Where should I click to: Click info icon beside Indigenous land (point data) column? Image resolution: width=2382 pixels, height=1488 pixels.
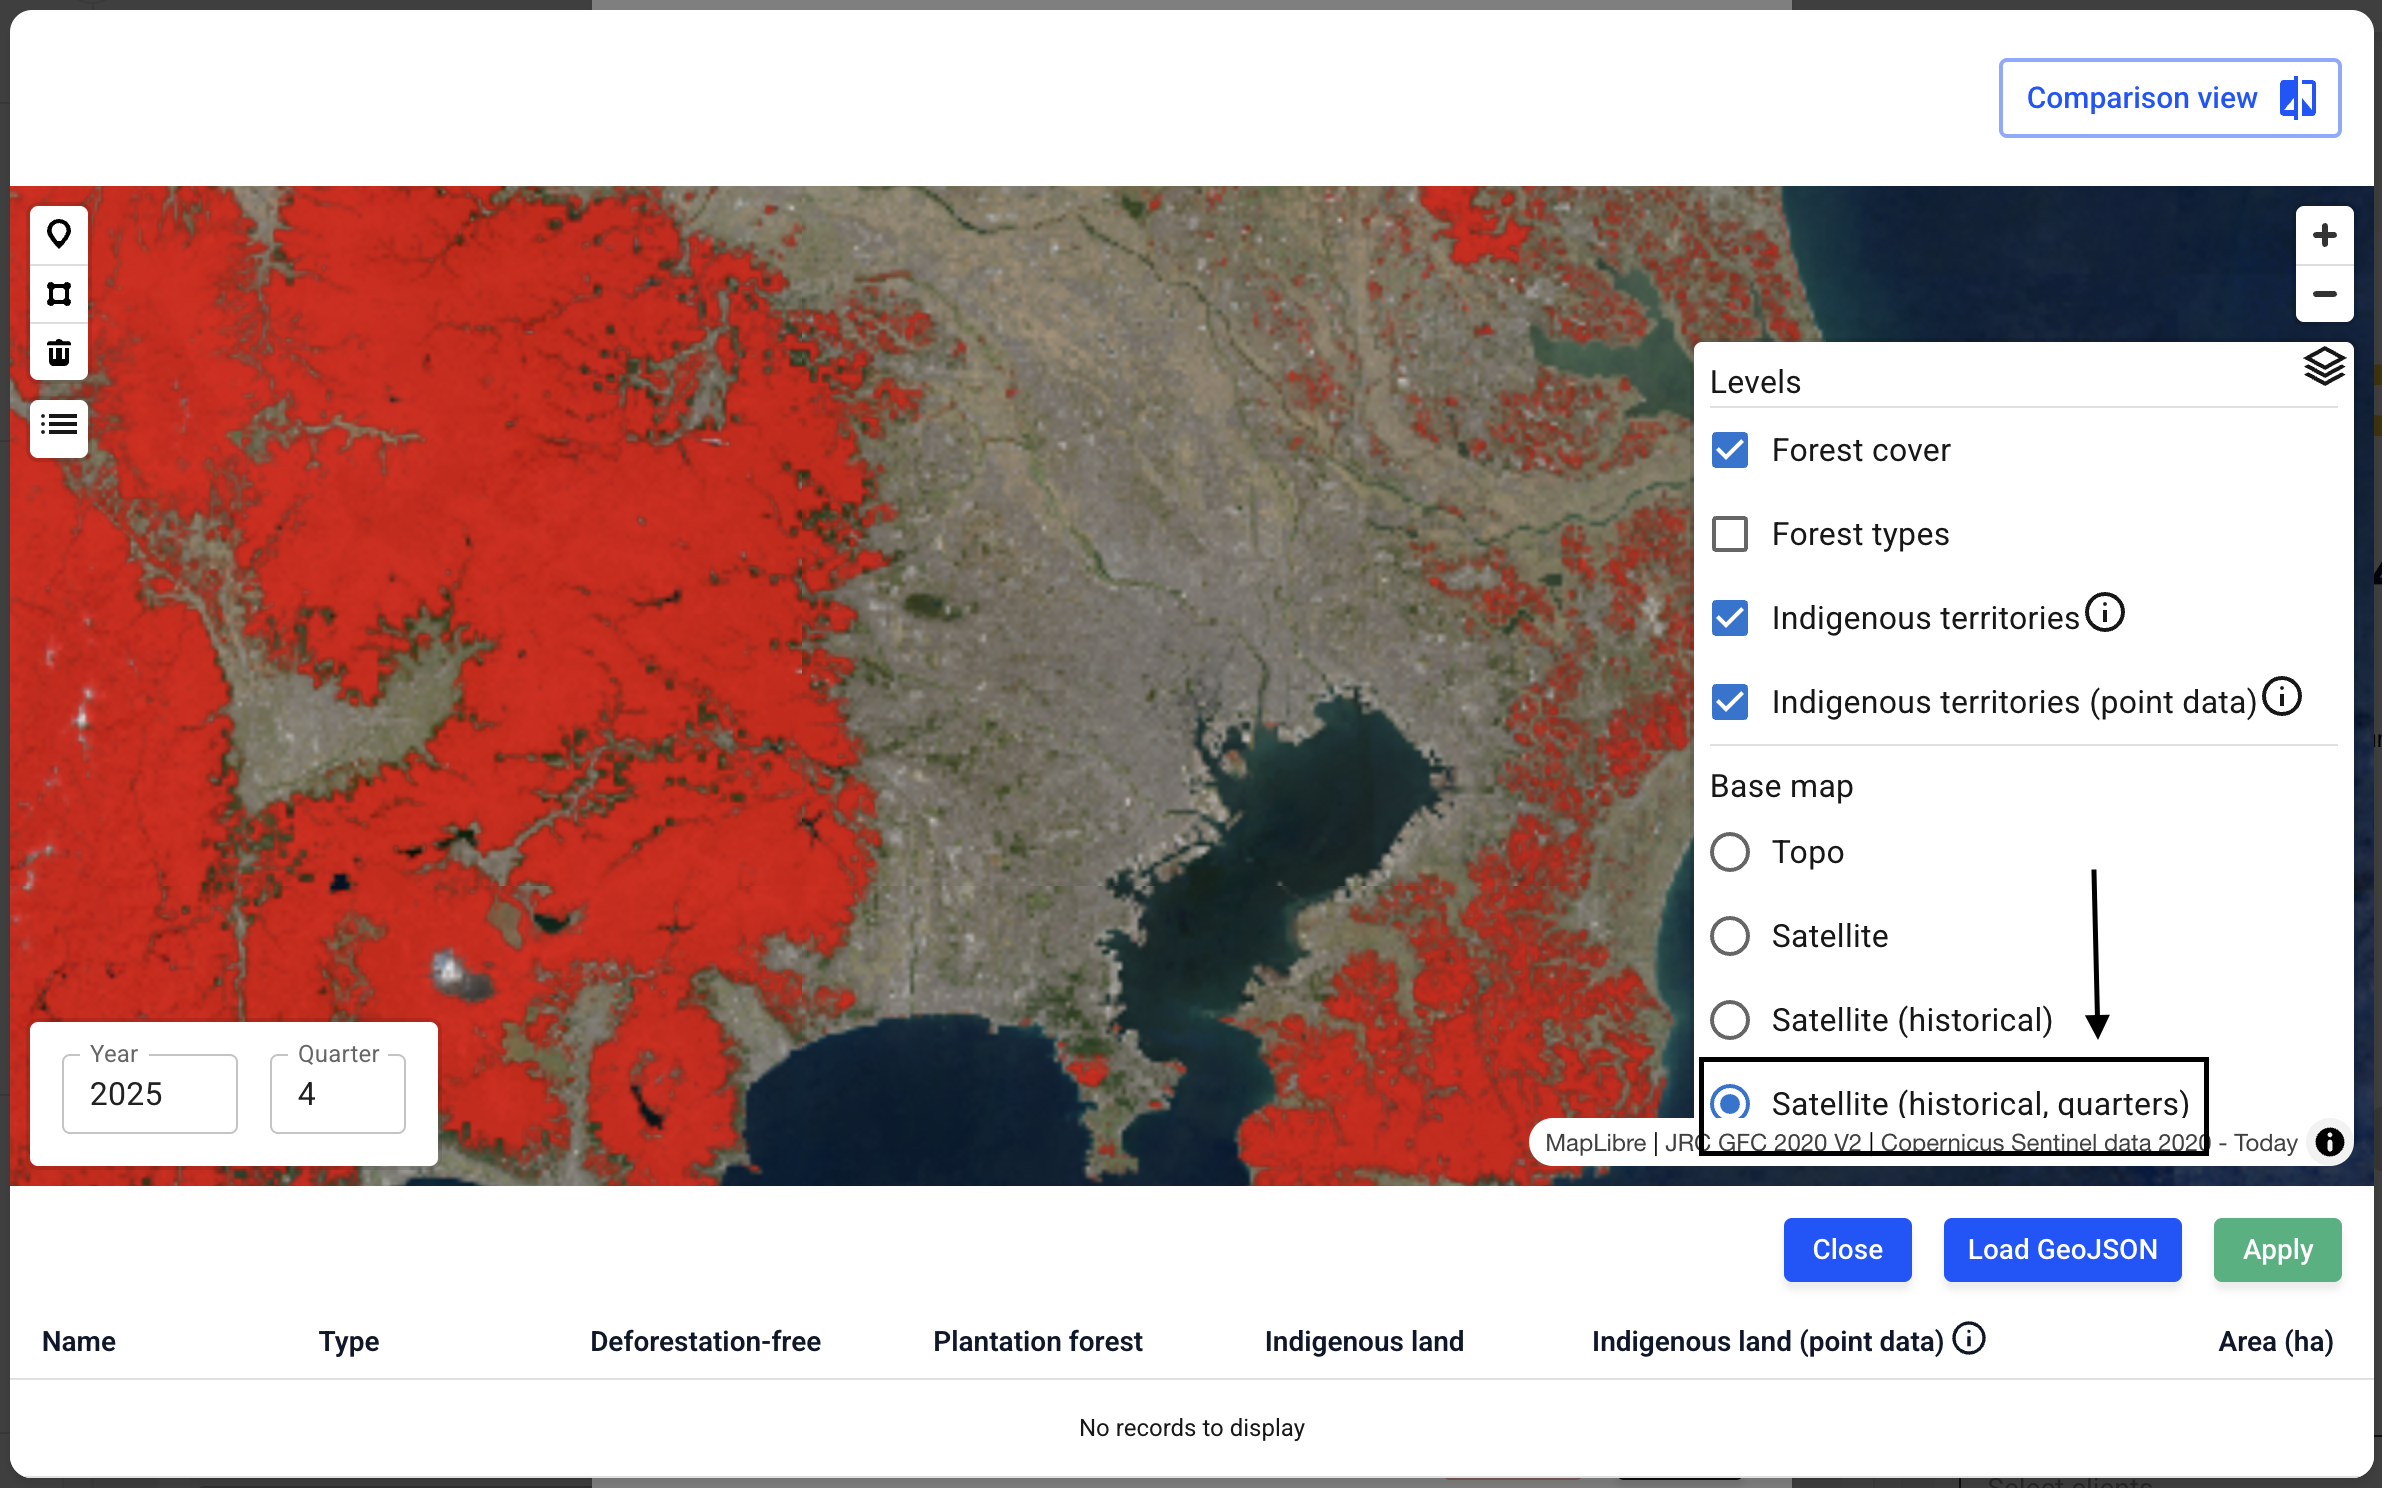pos(1969,1338)
